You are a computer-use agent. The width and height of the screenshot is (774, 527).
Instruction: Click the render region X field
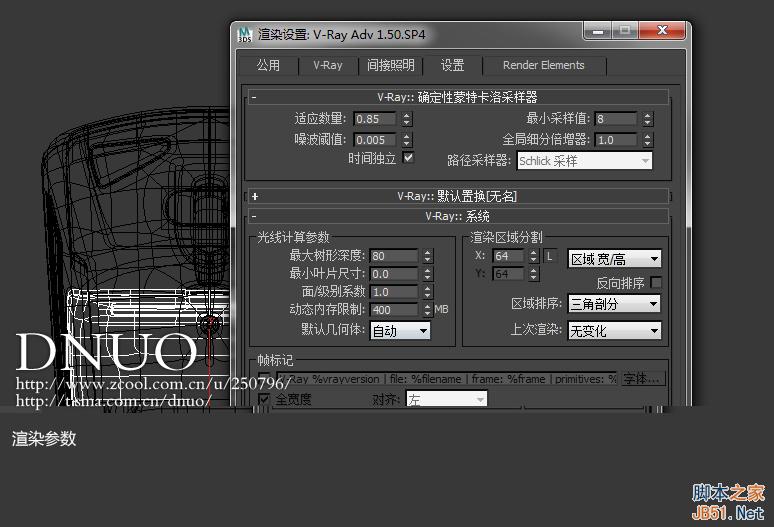508,256
